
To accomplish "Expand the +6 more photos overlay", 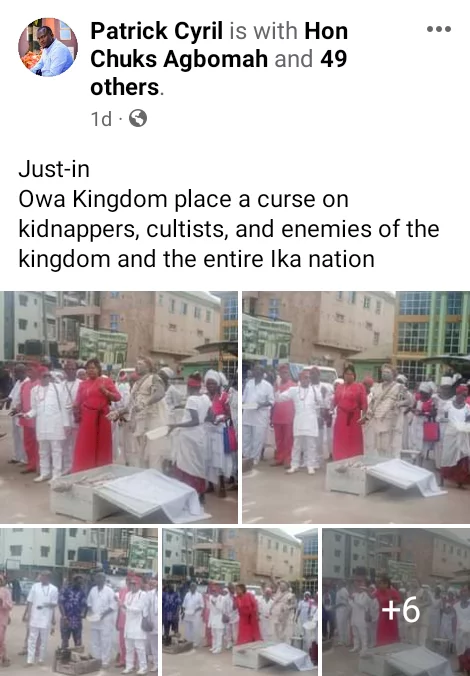I will (x=396, y=602).
